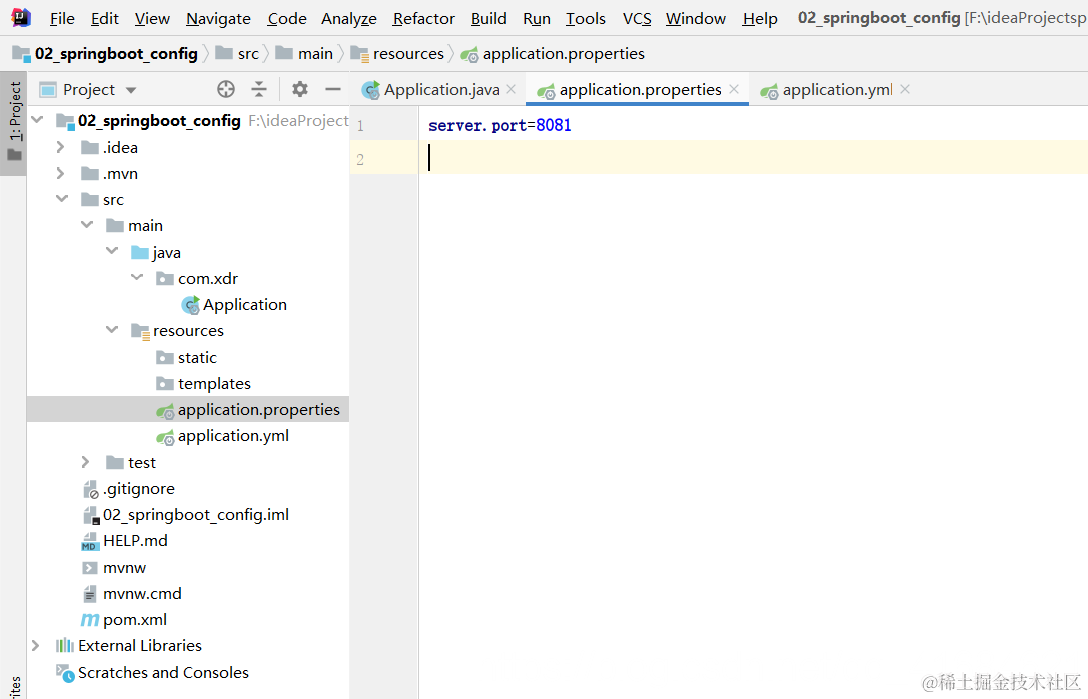Click the HELP.md markdown file icon
The height and width of the screenshot is (699, 1088).
90,541
